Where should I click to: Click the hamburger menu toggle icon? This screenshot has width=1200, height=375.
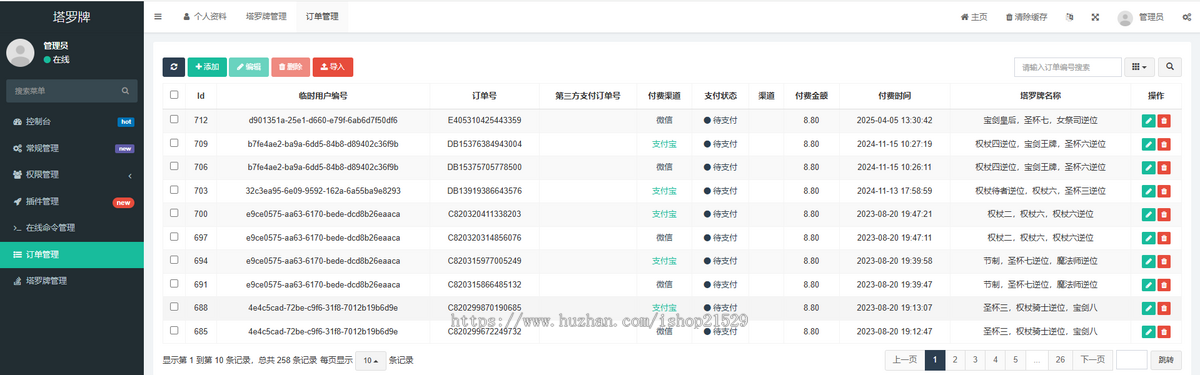coord(159,17)
